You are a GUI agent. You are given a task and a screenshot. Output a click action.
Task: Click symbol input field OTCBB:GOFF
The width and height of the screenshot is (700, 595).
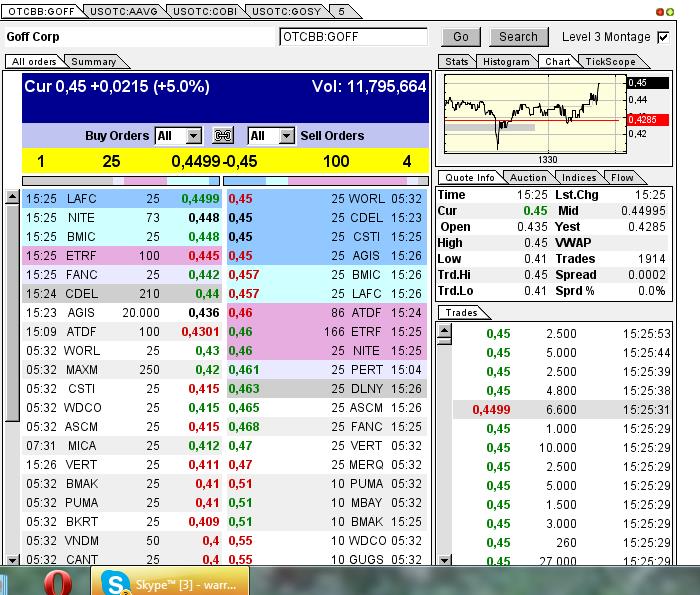coord(353,37)
